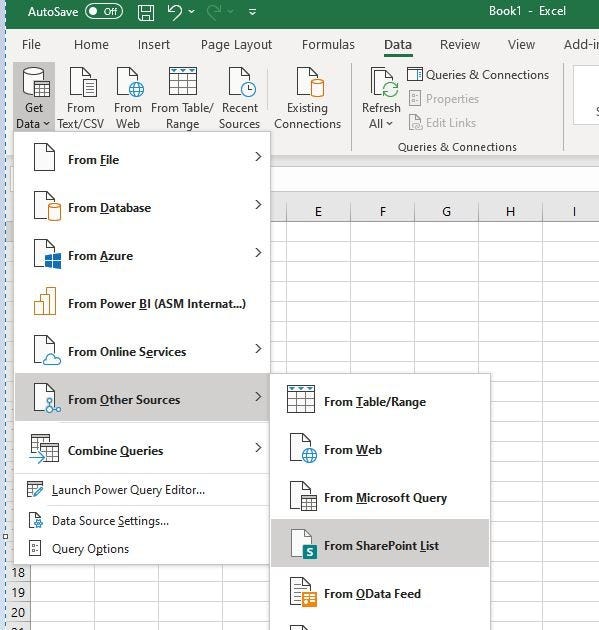
Task: Click the Power BI bars icon
Action: click(x=45, y=301)
